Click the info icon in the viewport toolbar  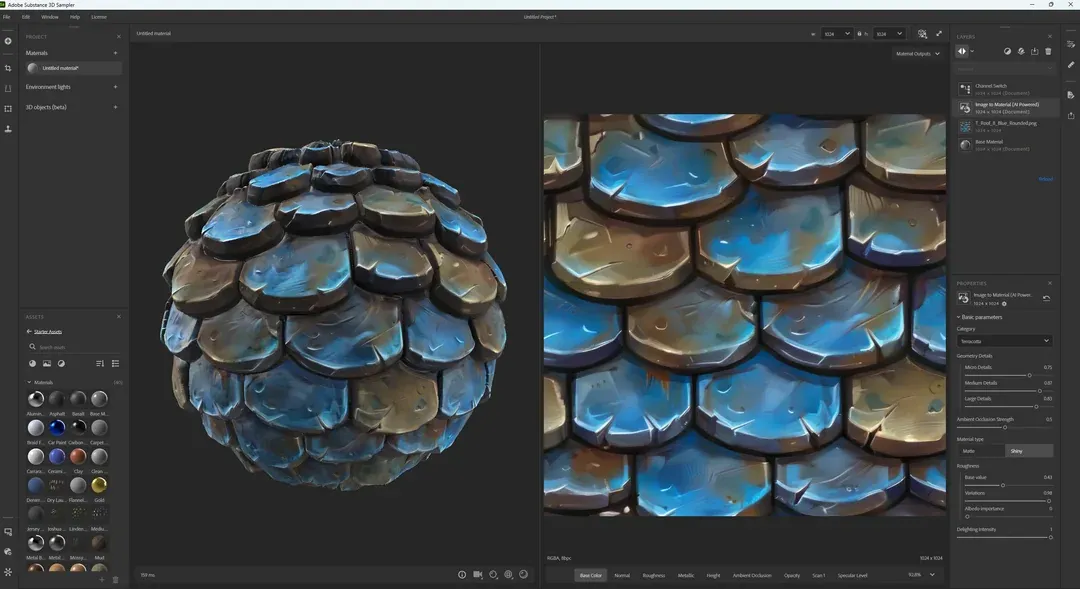pos(462,575)
